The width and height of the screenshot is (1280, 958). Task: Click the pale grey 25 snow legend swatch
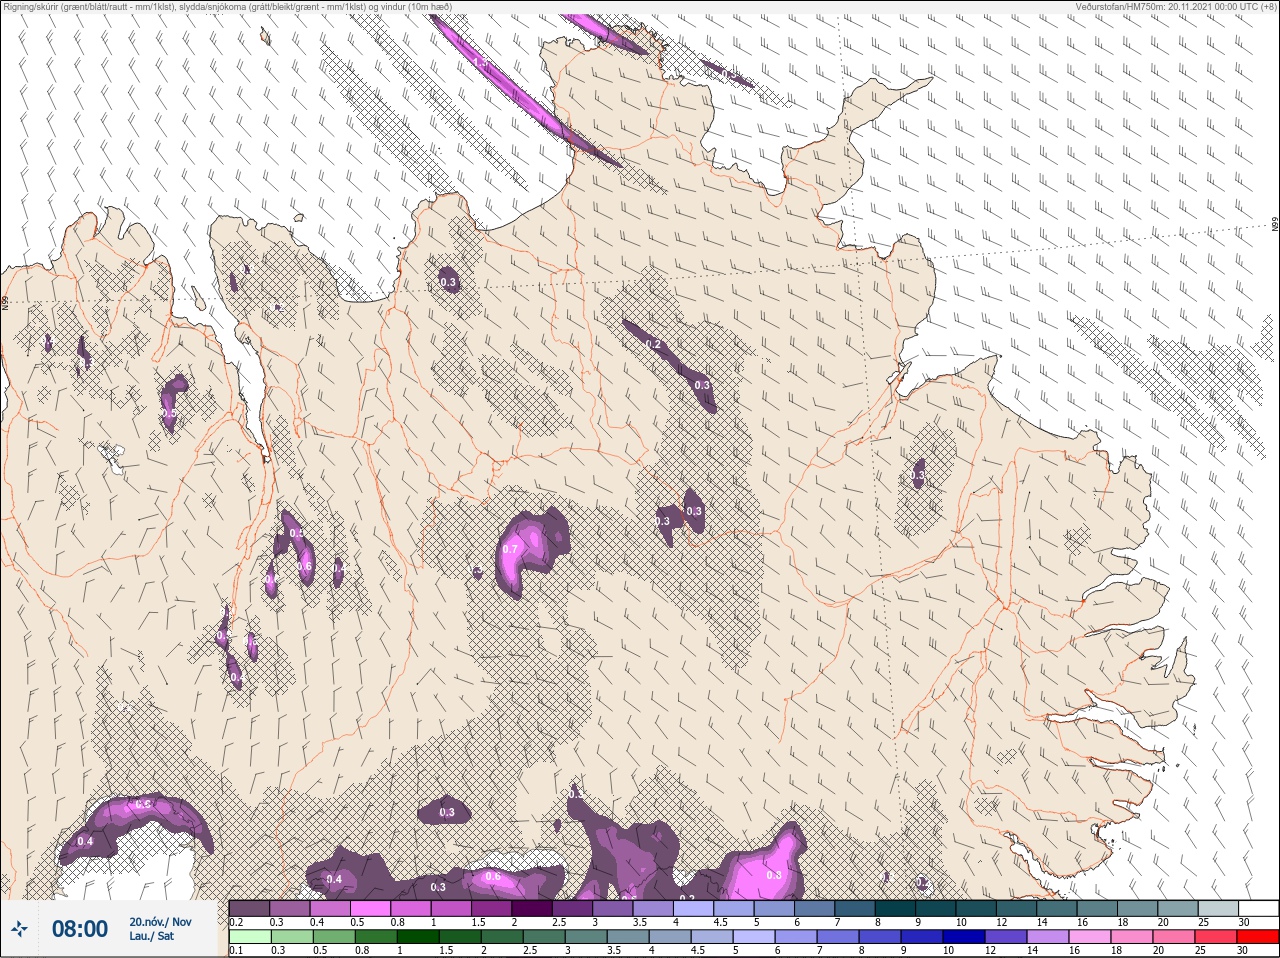(1219, 908)
